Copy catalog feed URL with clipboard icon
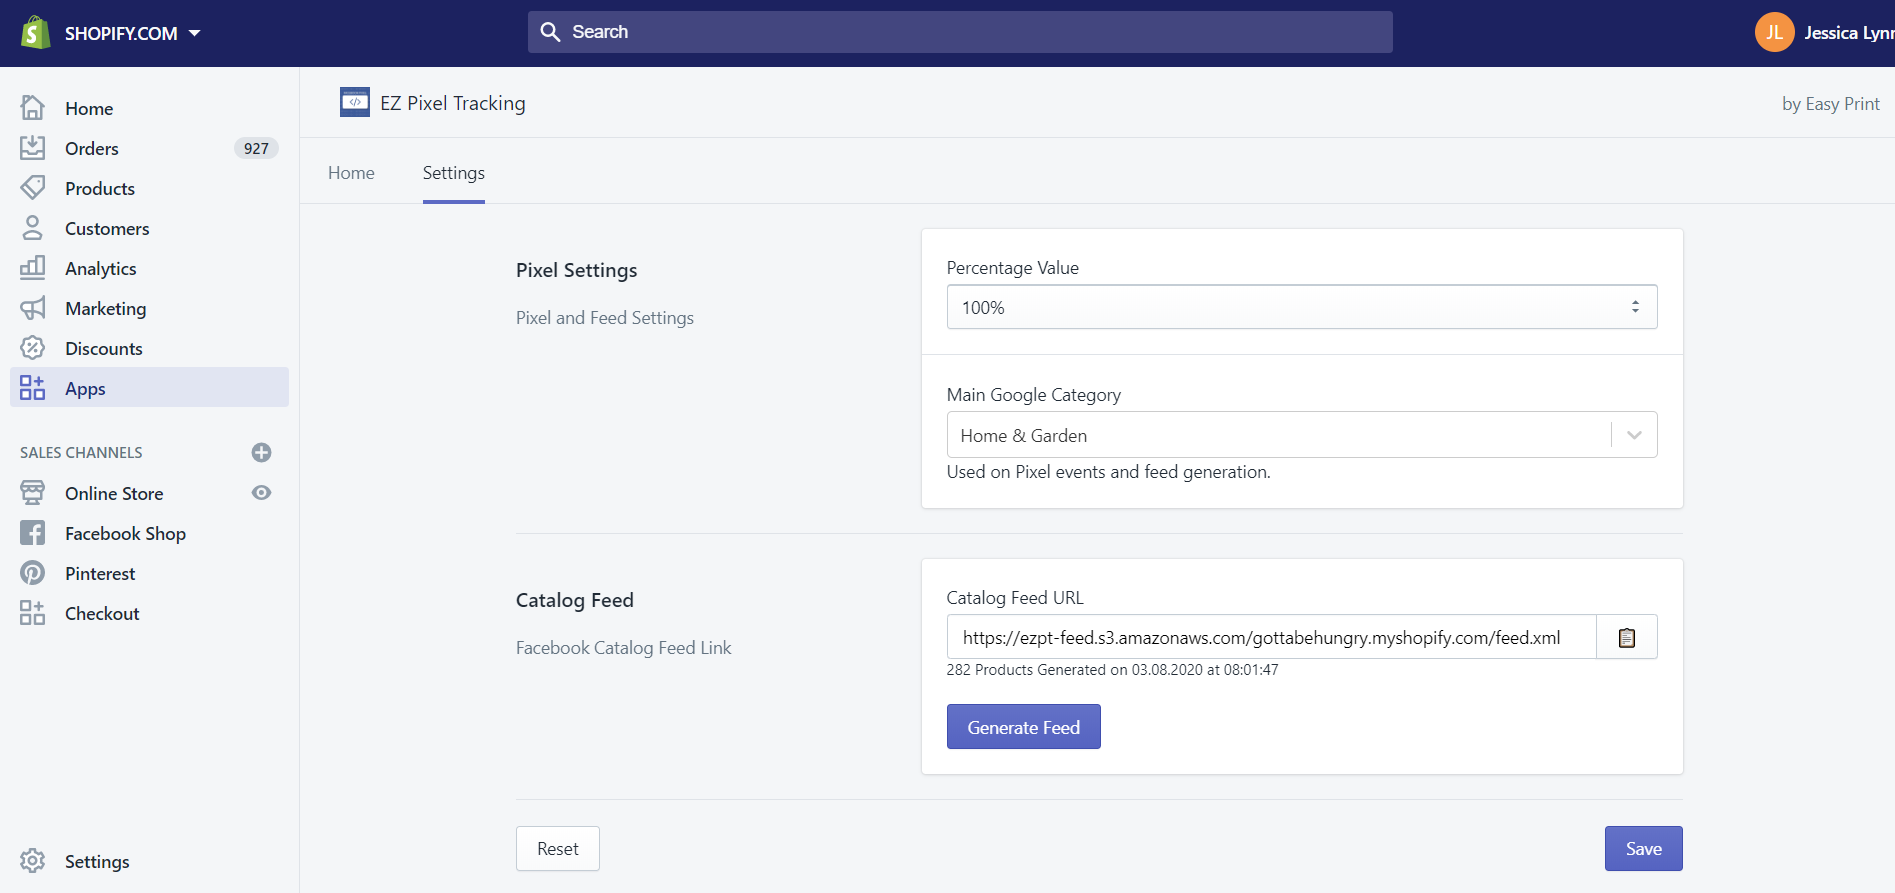Screen dimensions: 1895x893 point(1626,637)
